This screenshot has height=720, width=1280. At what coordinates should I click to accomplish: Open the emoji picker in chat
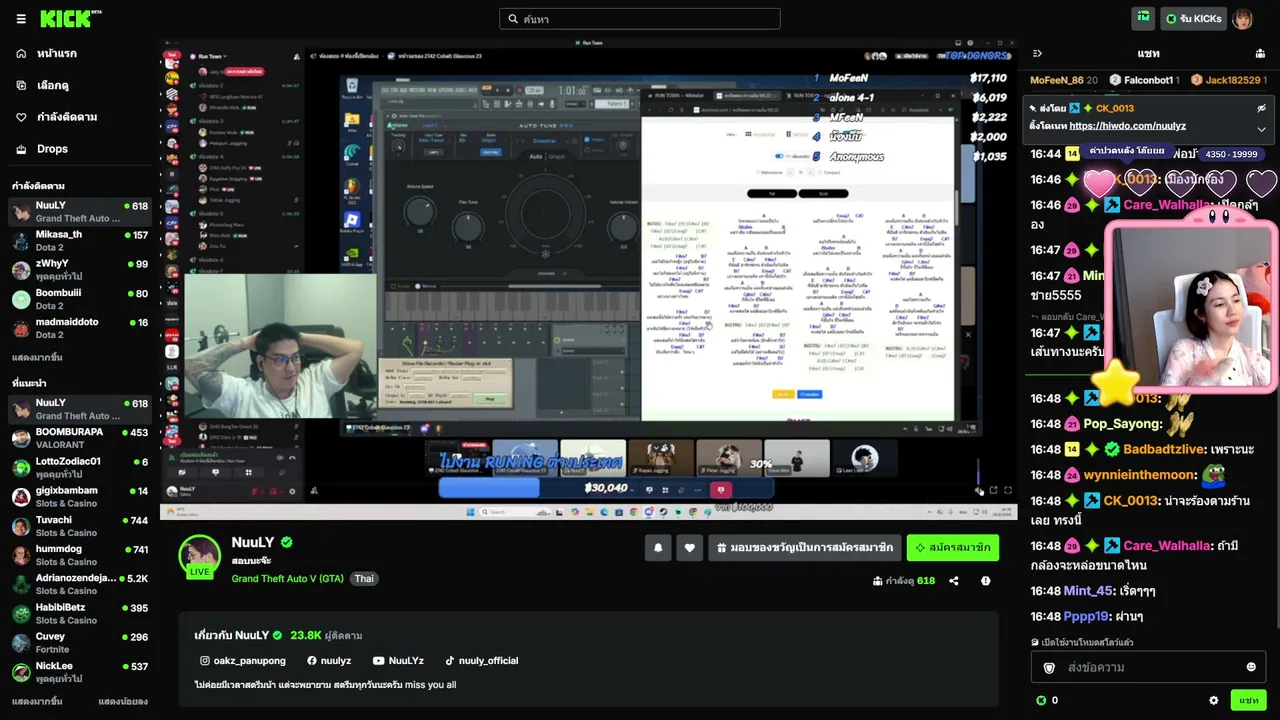pyautogui.click(x=1251, y=667)
